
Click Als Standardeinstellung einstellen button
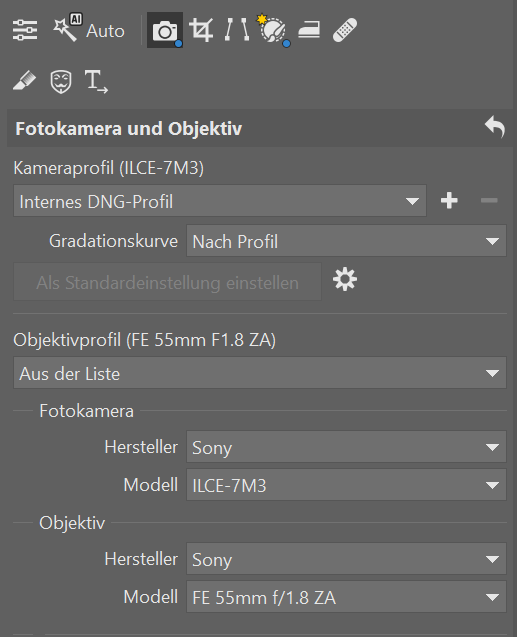[167, 282]
